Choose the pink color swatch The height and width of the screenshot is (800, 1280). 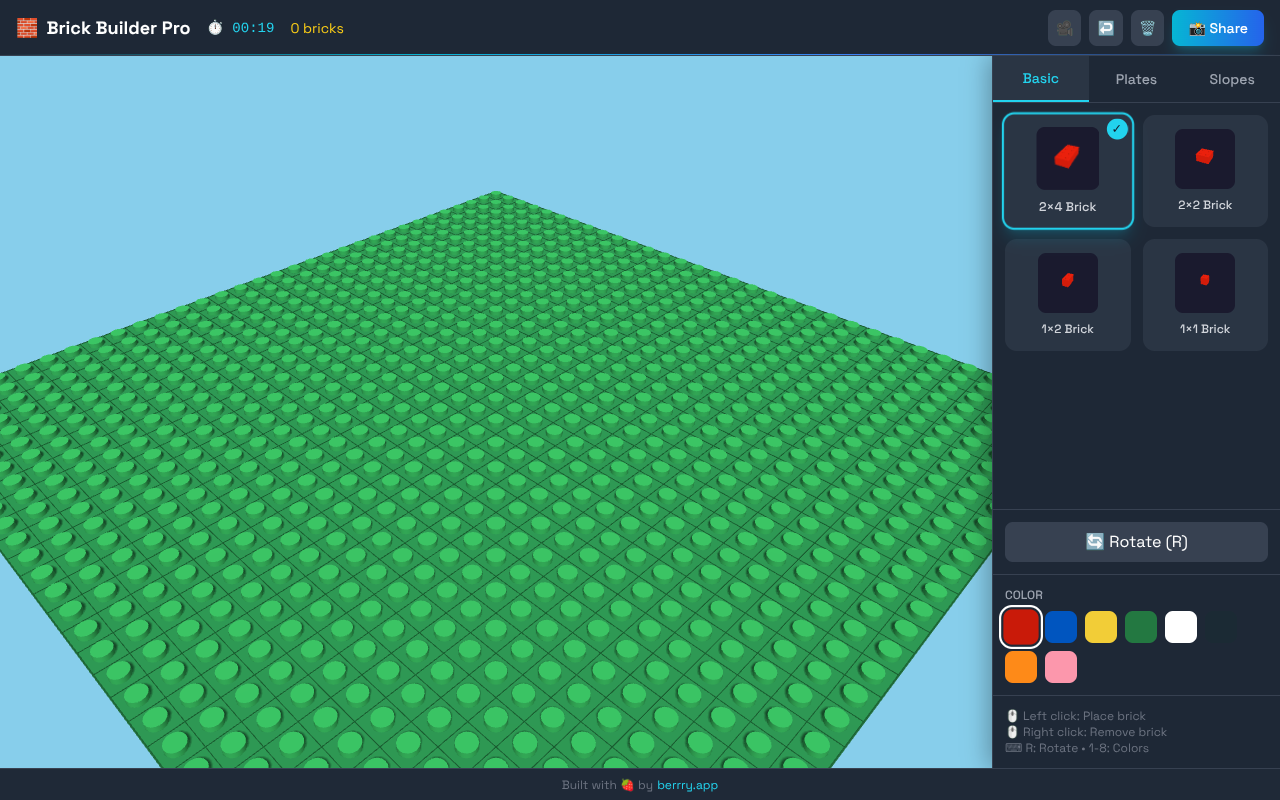[x=1061, y=667]
